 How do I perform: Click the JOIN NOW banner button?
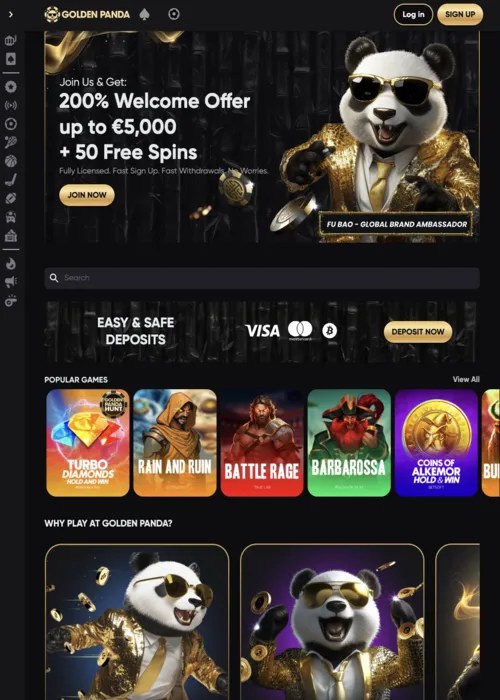[x=87, y=195]
